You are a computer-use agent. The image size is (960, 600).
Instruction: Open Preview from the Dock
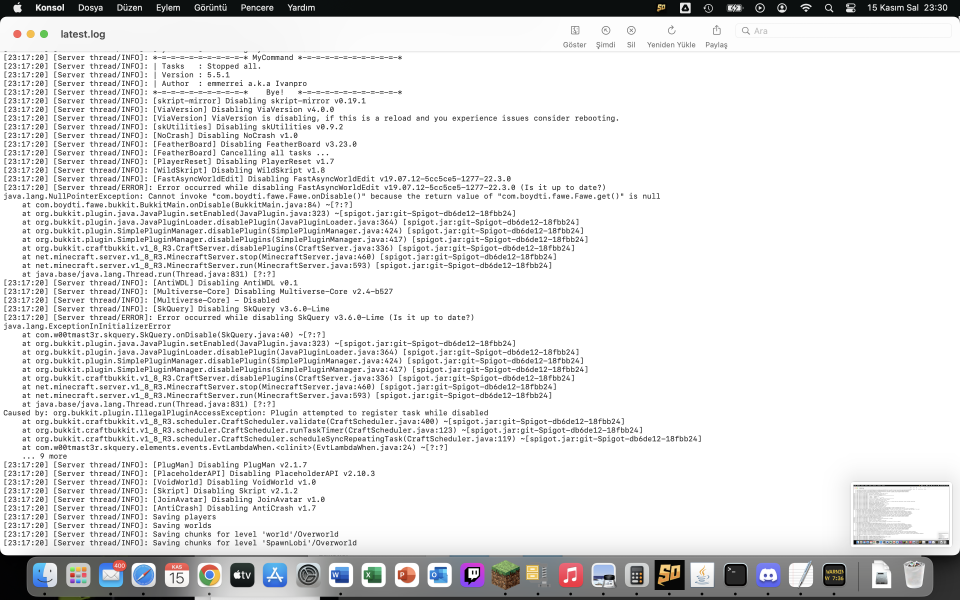point(604,576)
